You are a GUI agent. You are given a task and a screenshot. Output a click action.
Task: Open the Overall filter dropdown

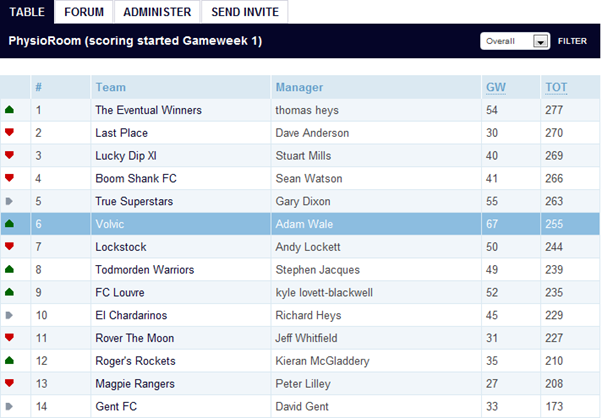click(515, 41)
